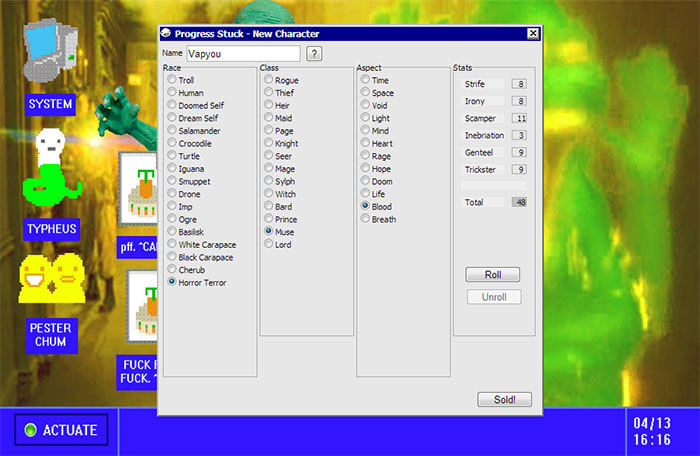The image size is (700, 456).
Task: Open the PESTER CHUM blue label
Action: click(x=51, y=335)
